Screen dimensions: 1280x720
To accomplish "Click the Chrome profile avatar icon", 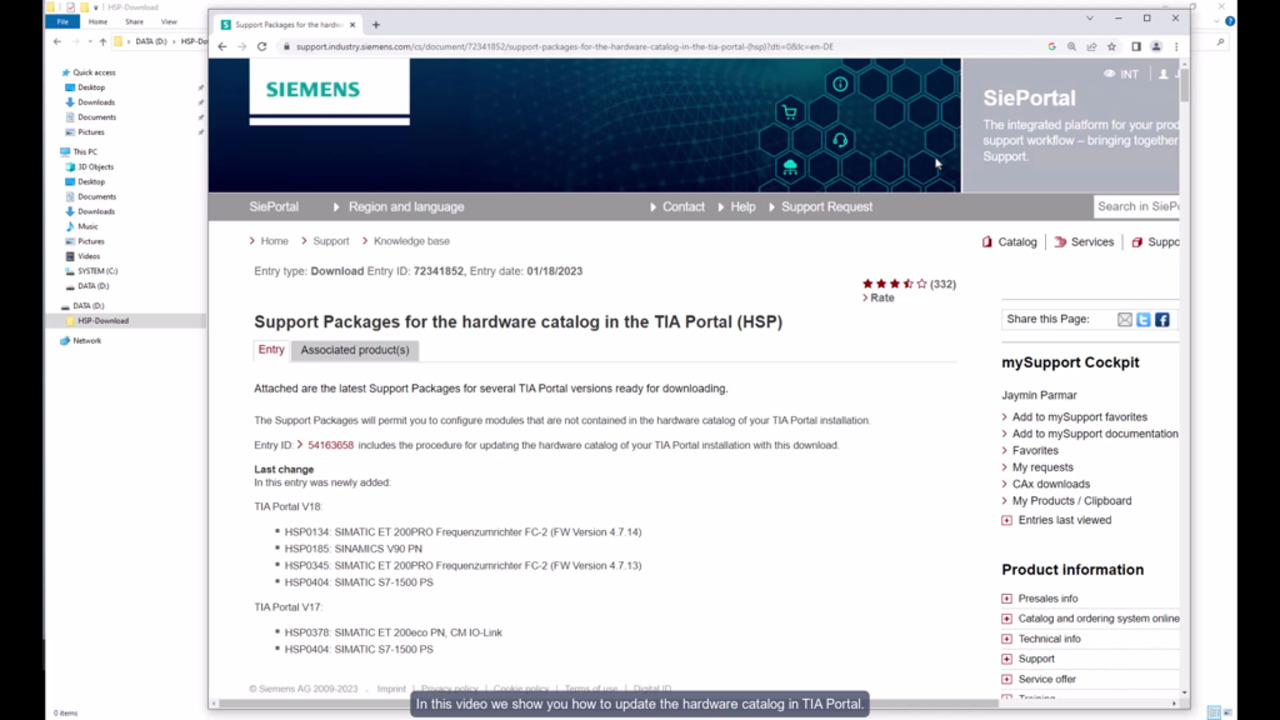I will pyautogui.click(x=1156, y=47).
